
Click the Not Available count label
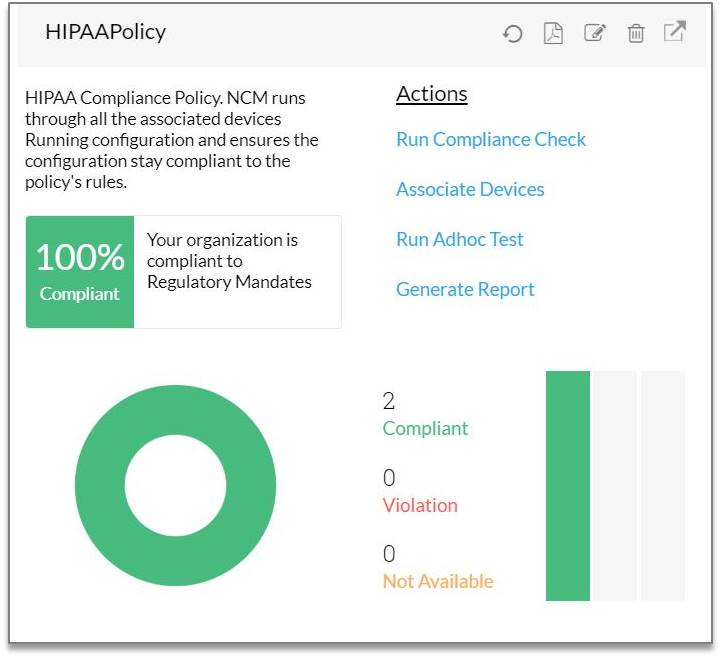pyautogui.click(x=438, y=582)
